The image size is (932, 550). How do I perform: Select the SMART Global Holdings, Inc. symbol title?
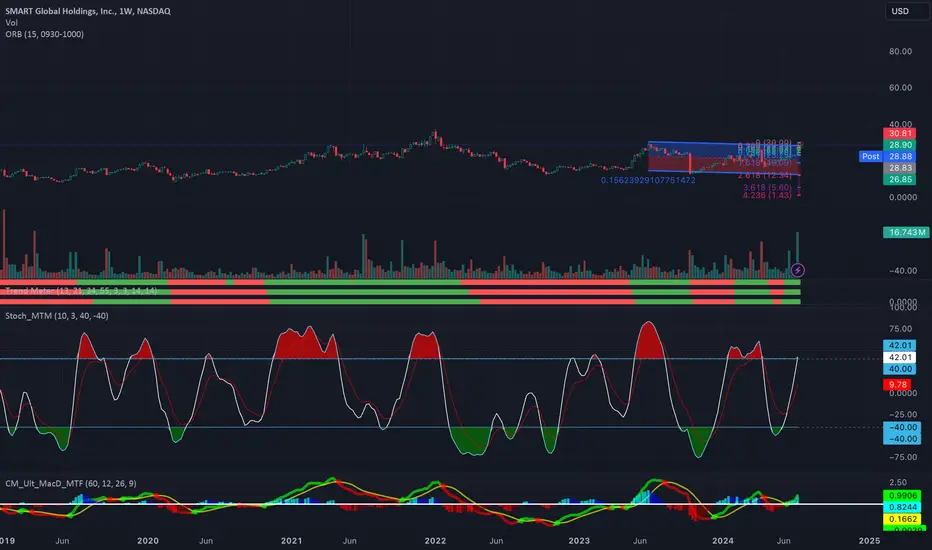87,11
